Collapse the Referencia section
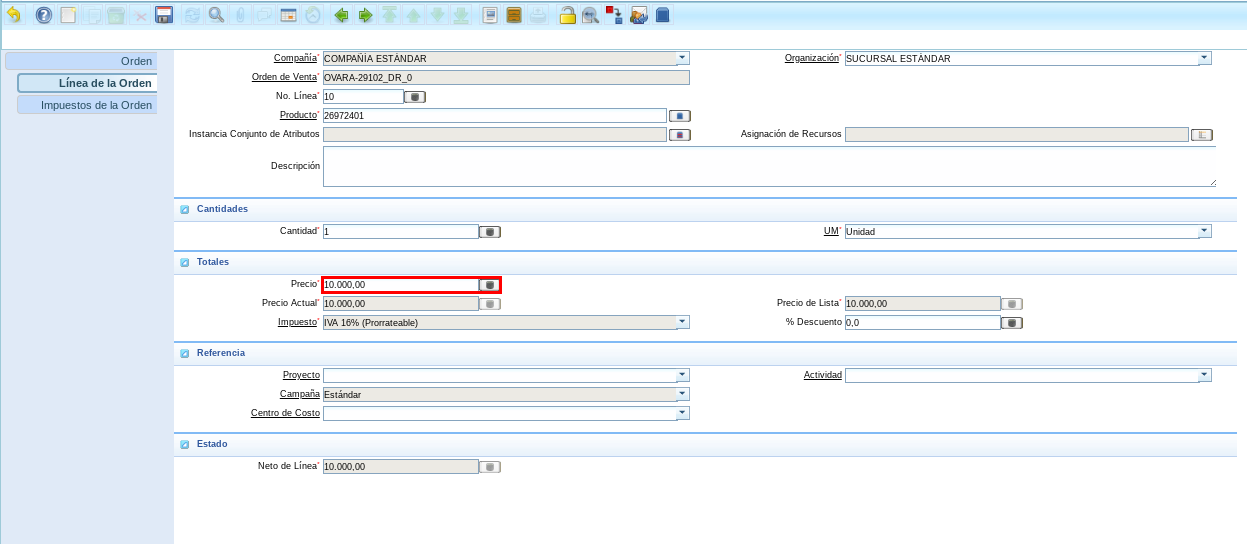The width and height of the screenshot is (1247, 544). (184, 354)
